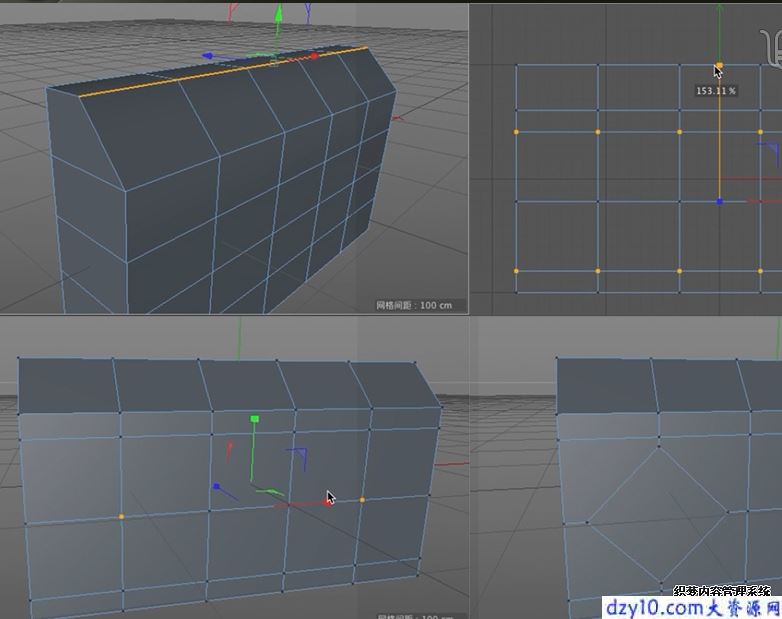Select the orange point on the right of the bottom-left mesh
Image resolution: width=782 pixels, height=619 pixels.
tap(362, 500)
